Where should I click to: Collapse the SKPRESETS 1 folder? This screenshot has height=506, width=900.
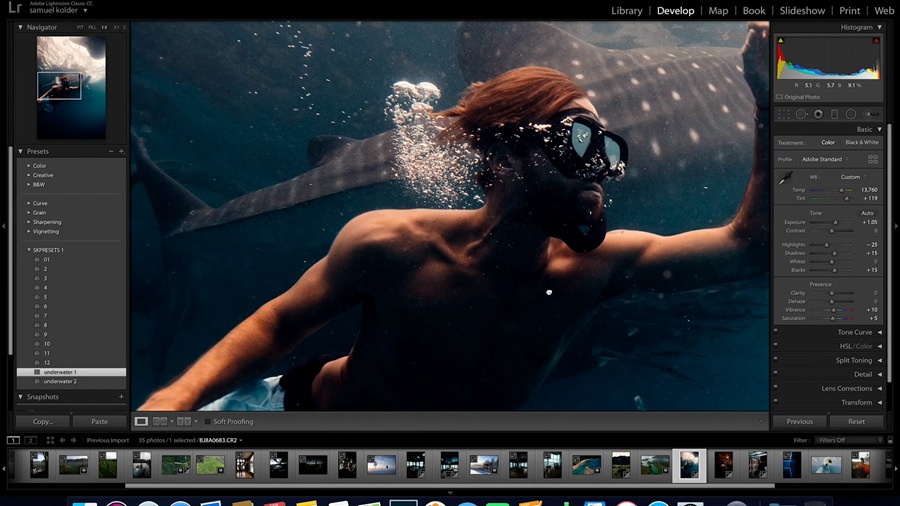point(29,250)
